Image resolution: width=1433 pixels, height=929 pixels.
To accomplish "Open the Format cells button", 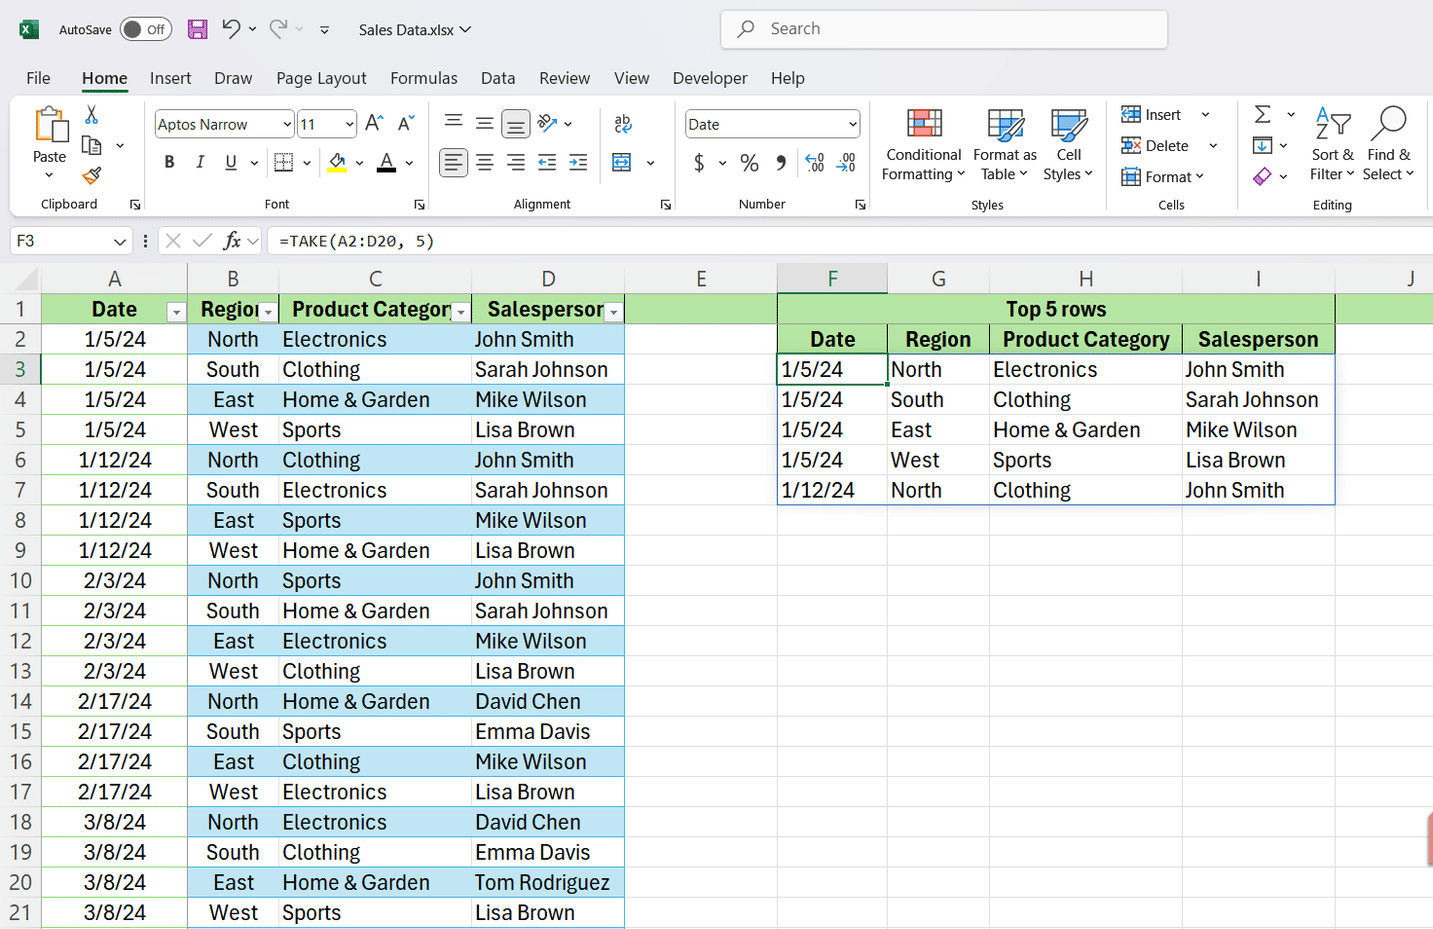I will click(x=1162, y=176).
